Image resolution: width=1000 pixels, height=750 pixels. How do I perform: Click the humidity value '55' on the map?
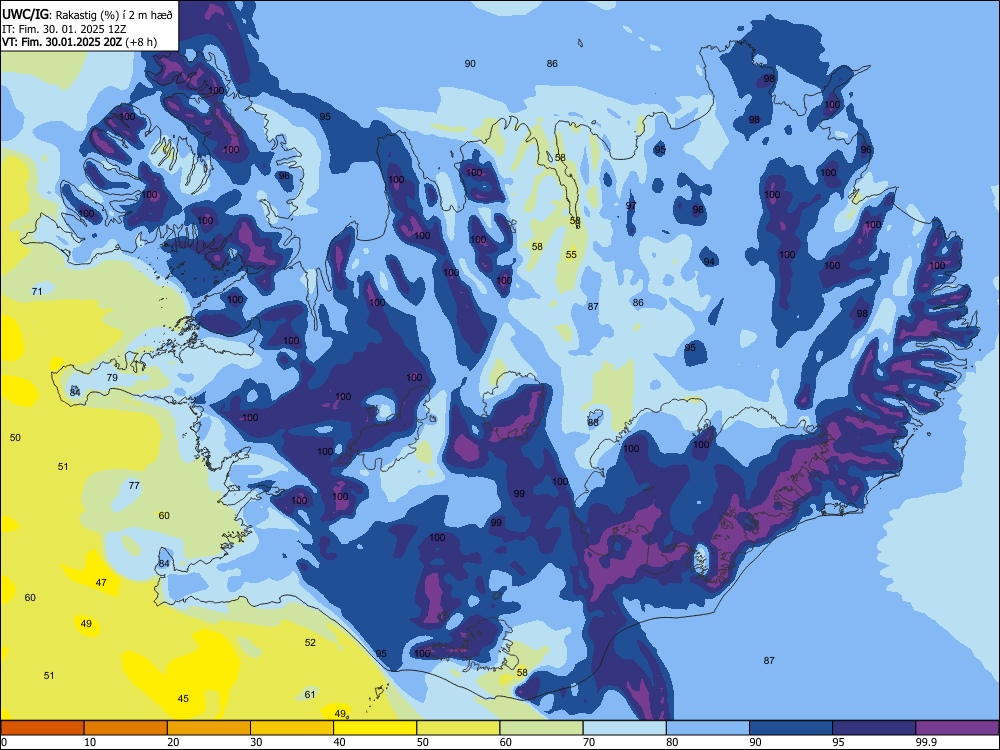coord(571,254)
